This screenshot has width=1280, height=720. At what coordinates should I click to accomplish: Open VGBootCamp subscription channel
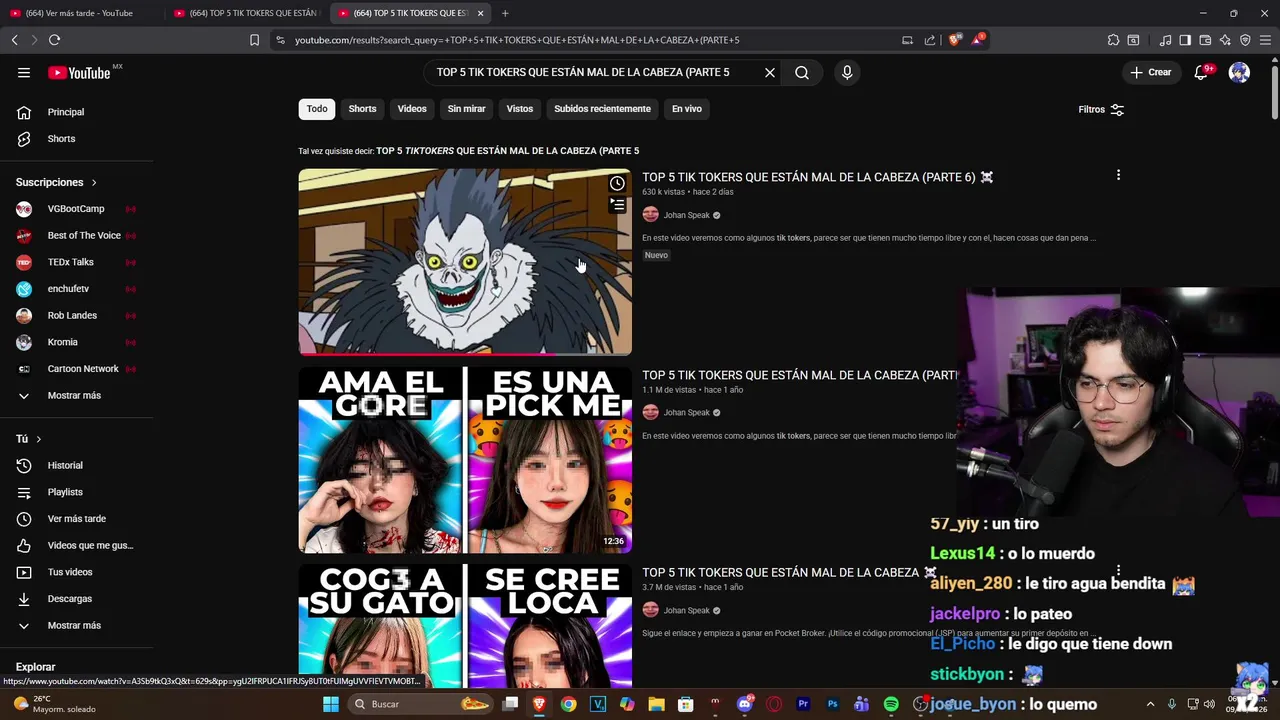click(x=77, y=209)
